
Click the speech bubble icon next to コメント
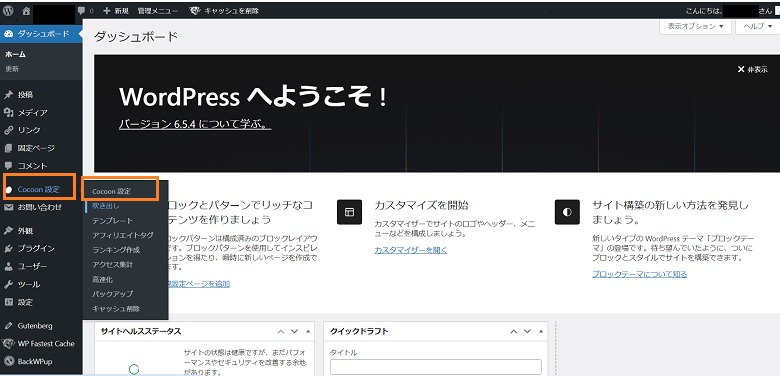8,166
